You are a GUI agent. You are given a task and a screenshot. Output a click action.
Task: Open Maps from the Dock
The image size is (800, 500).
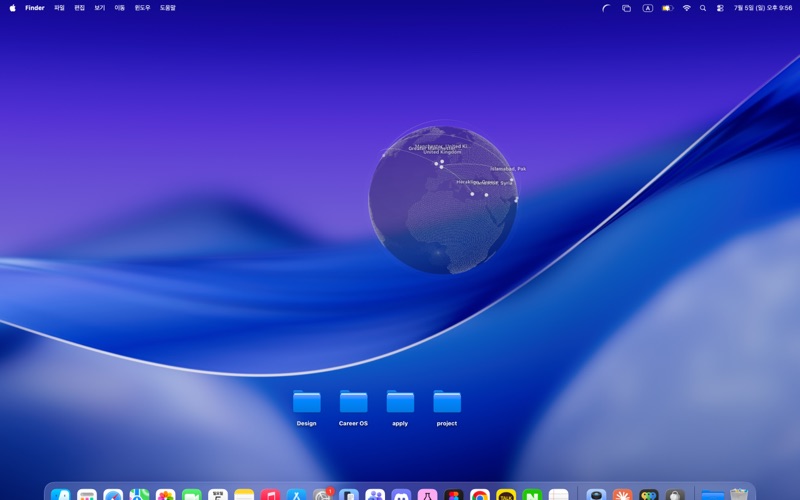tap(139, 495)
